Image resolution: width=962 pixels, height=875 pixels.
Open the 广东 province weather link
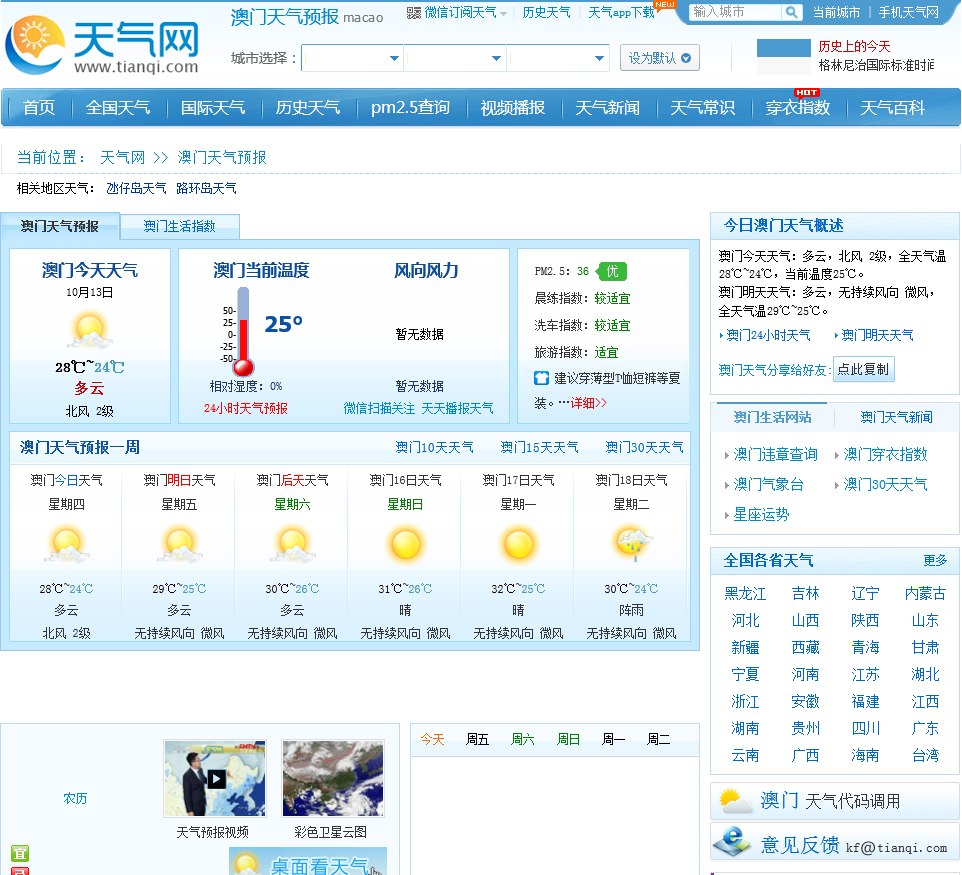[x=925, y=728]
